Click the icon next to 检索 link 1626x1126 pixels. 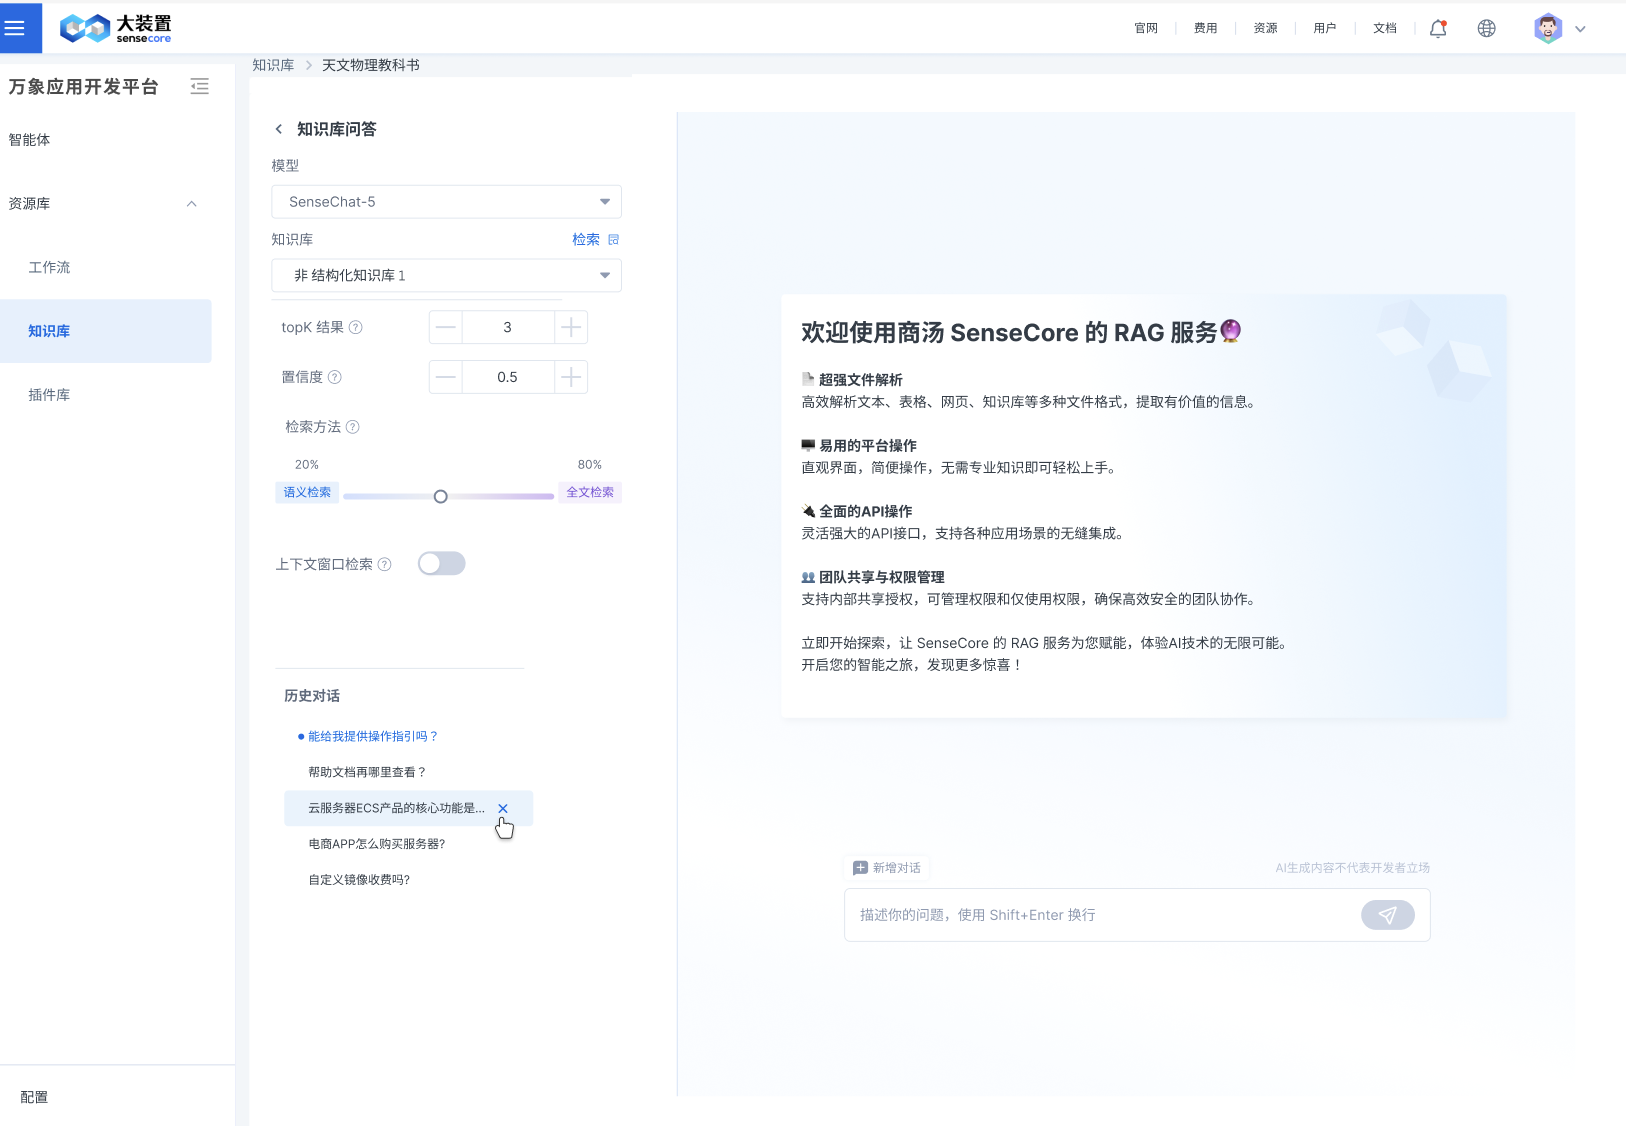tap(614, 239)
